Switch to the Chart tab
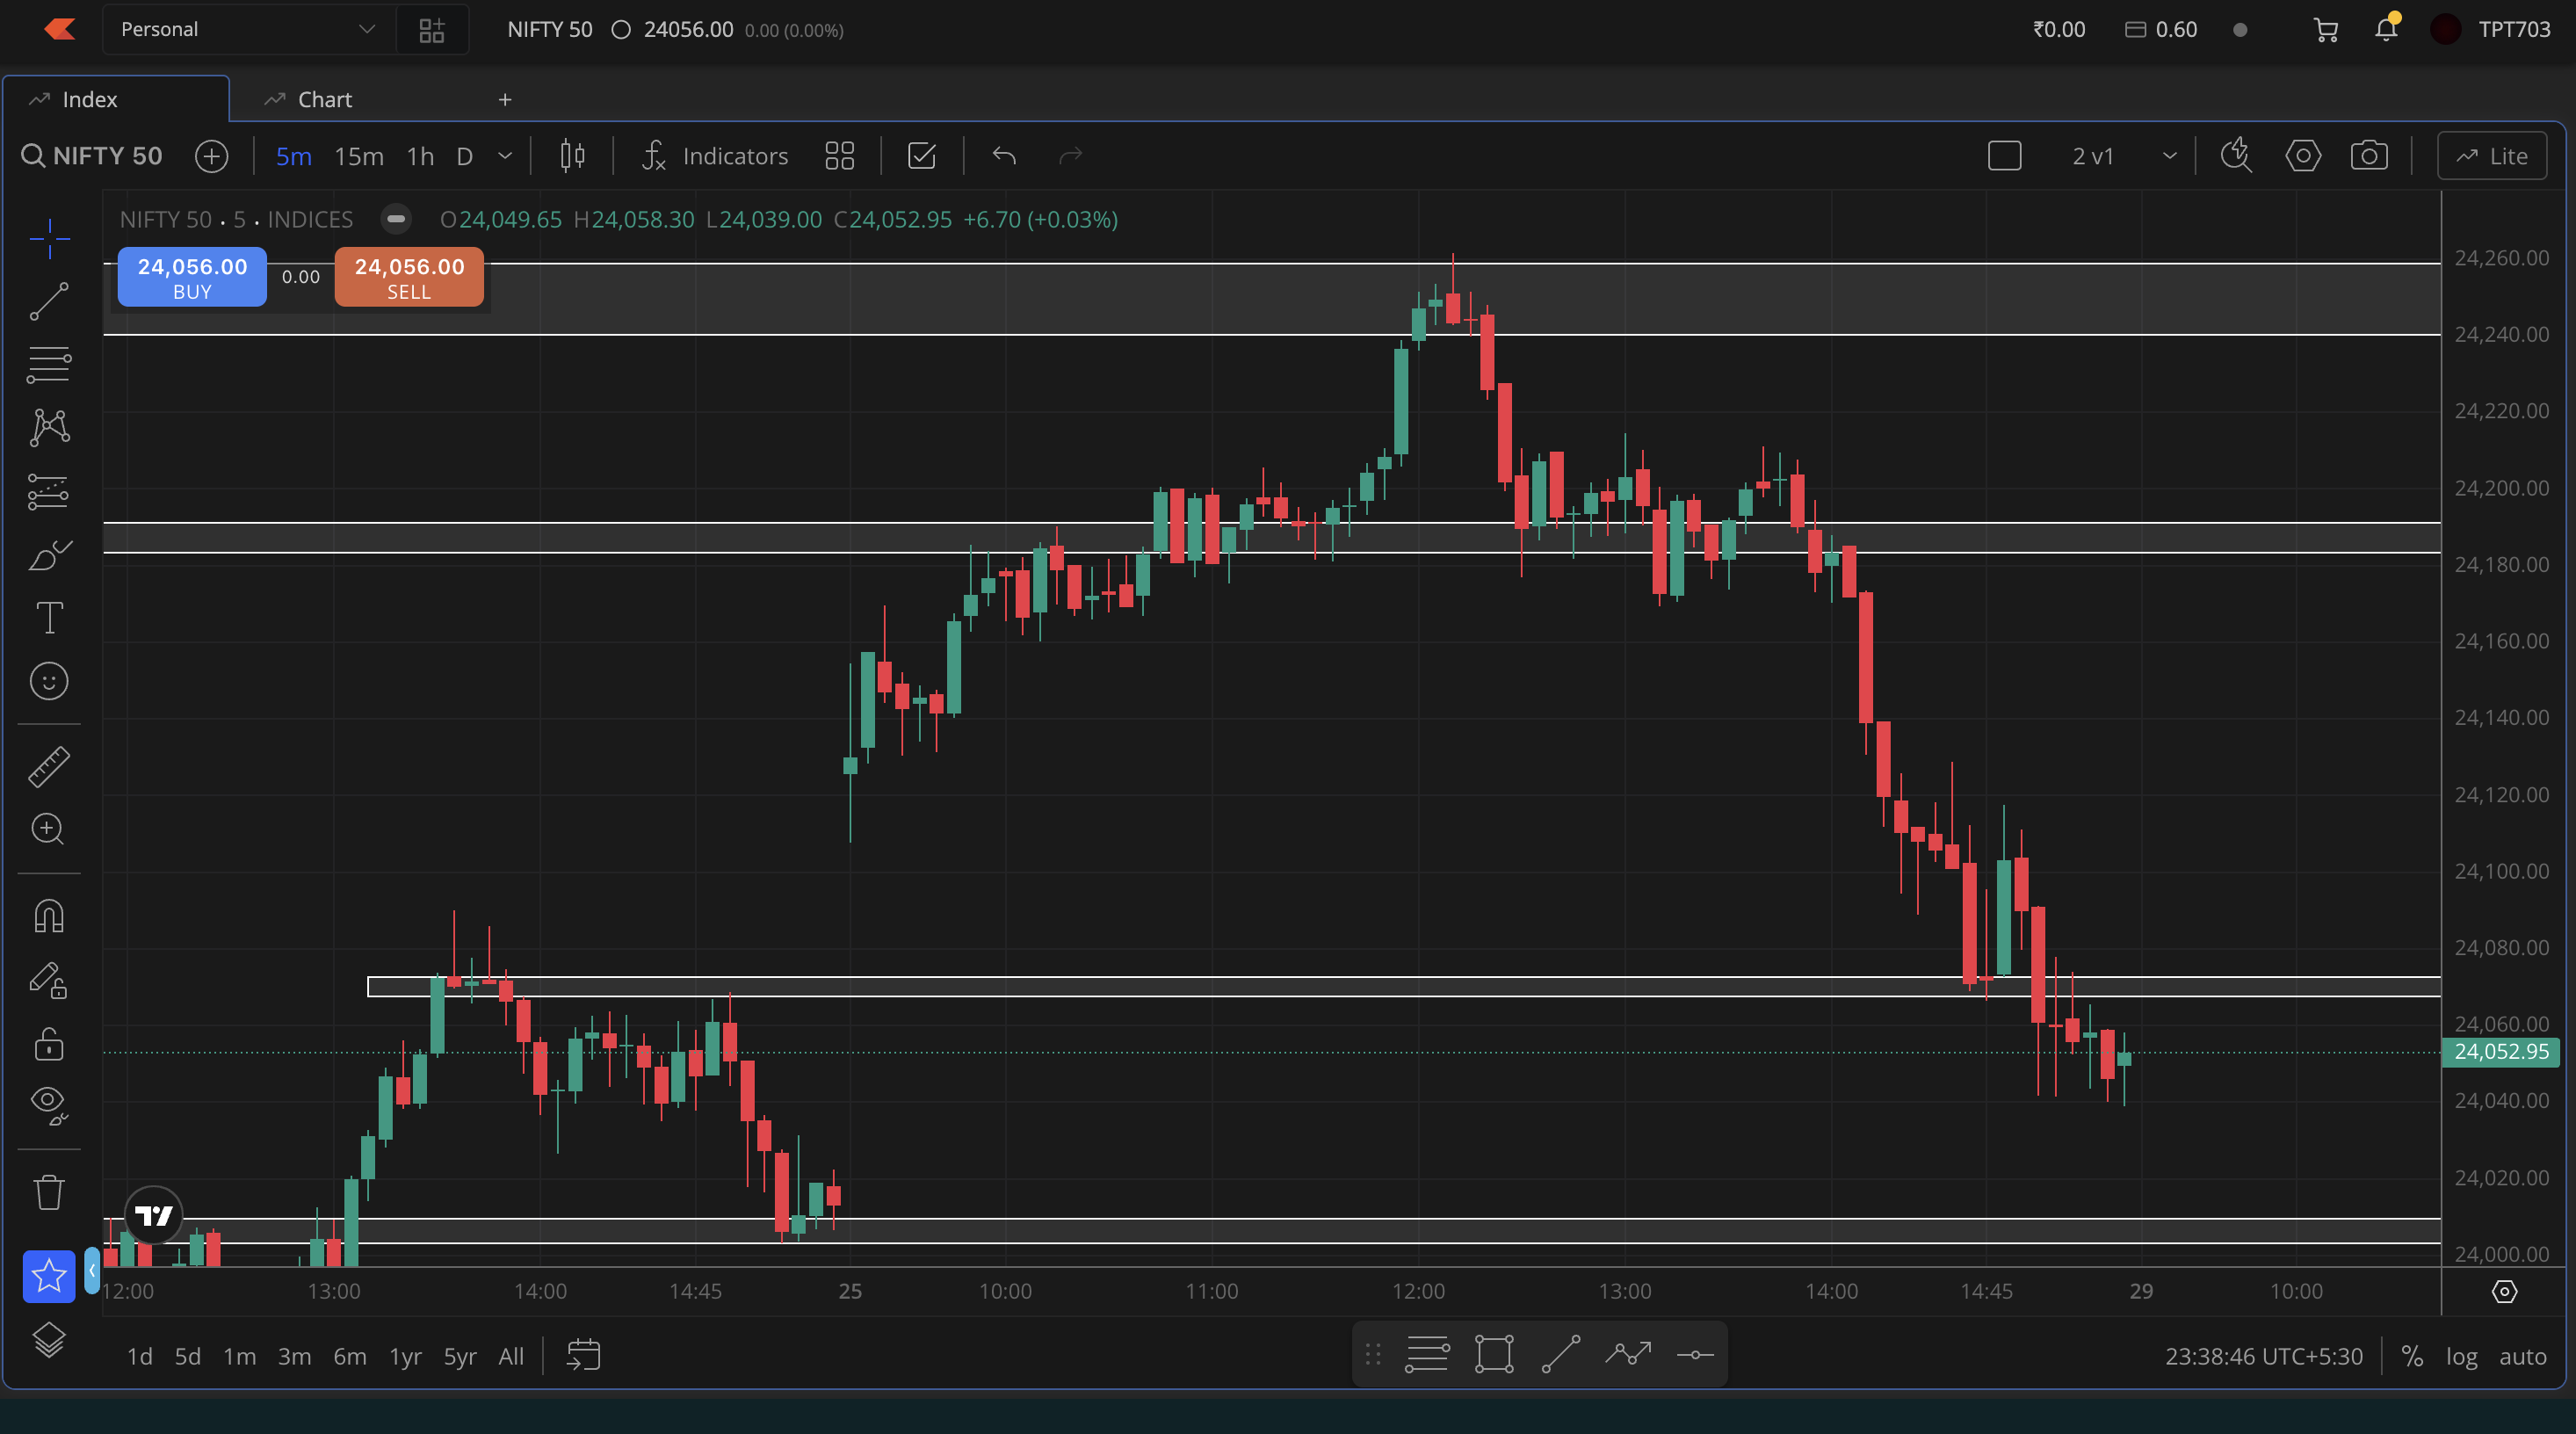This screenshot has height=1434, width=2576. point(308,99)
